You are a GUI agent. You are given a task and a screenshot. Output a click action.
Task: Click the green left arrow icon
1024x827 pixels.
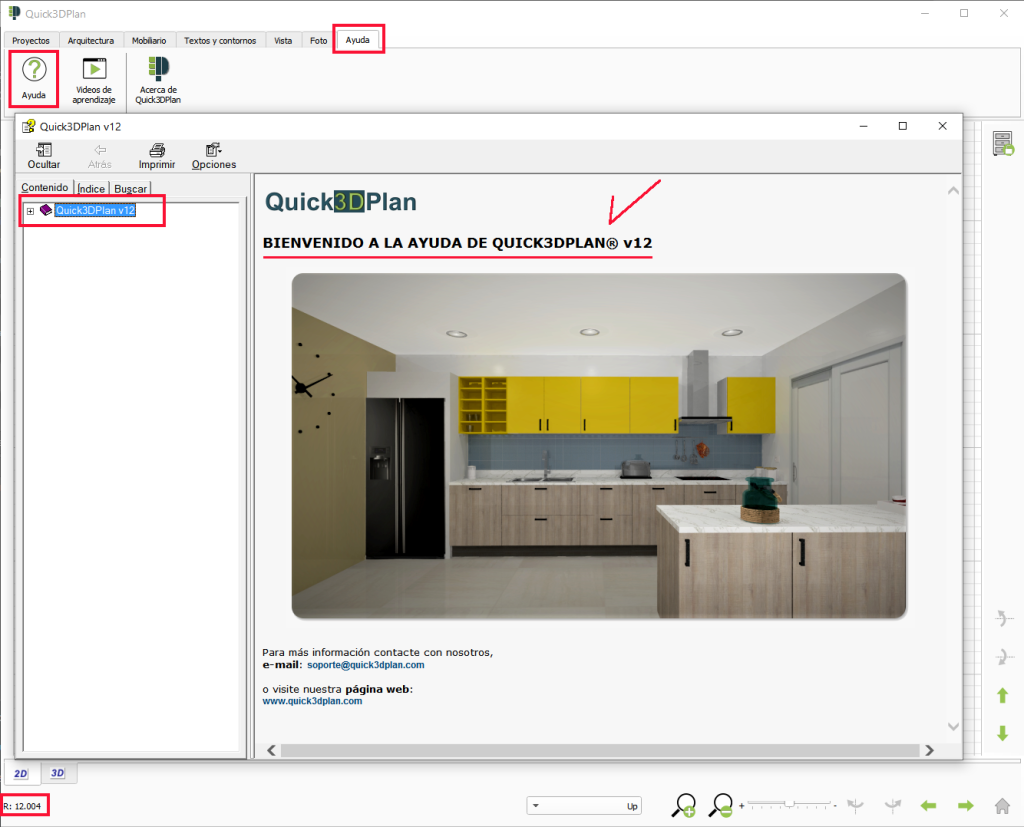pyautogui.click(x=928, y=806)
